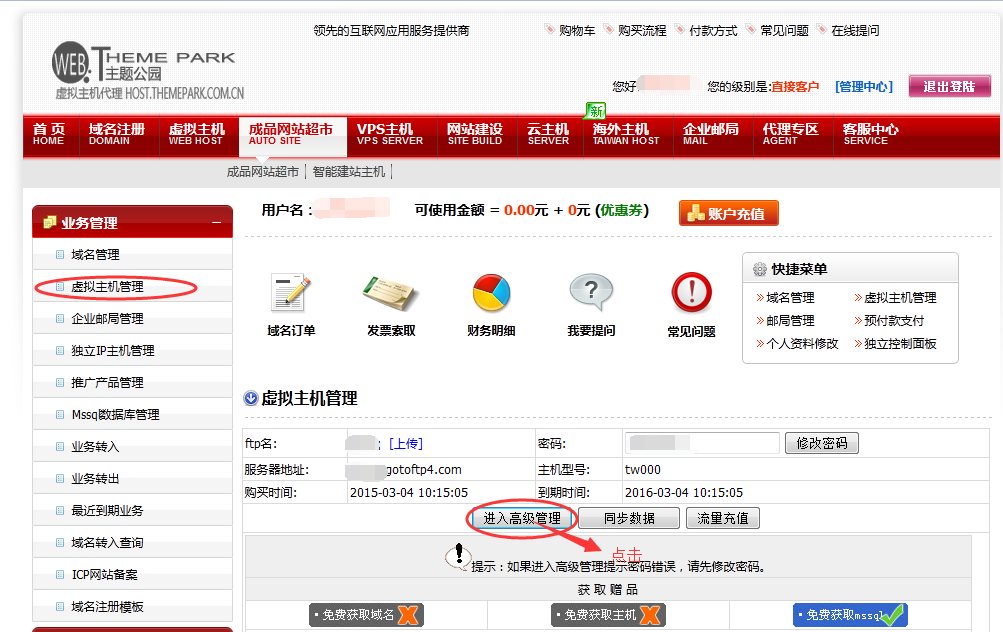Open the 我要提问 question mark icon
1003x632 pixels.
pyautogui.click(x=591, y=294)
